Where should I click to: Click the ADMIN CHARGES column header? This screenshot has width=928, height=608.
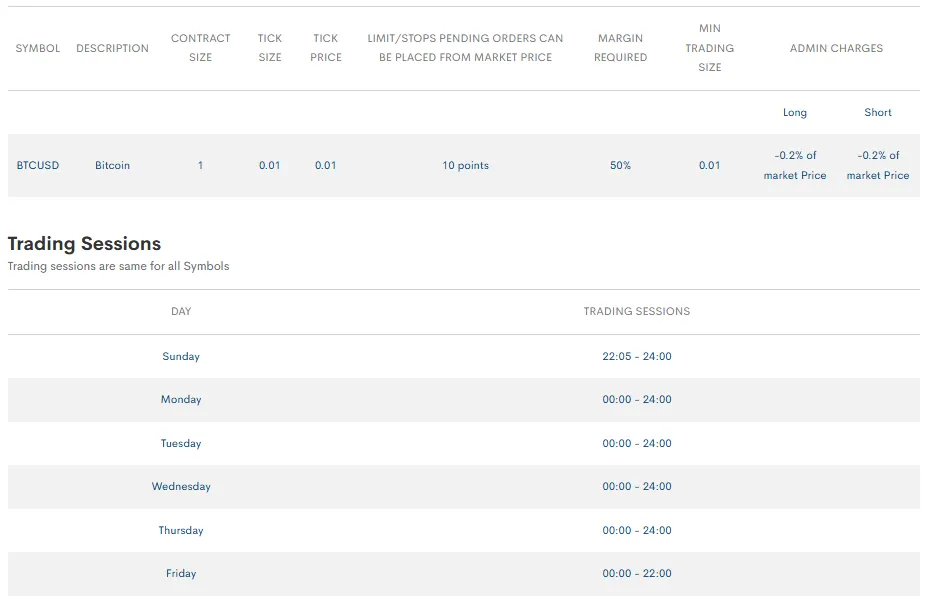836,48
